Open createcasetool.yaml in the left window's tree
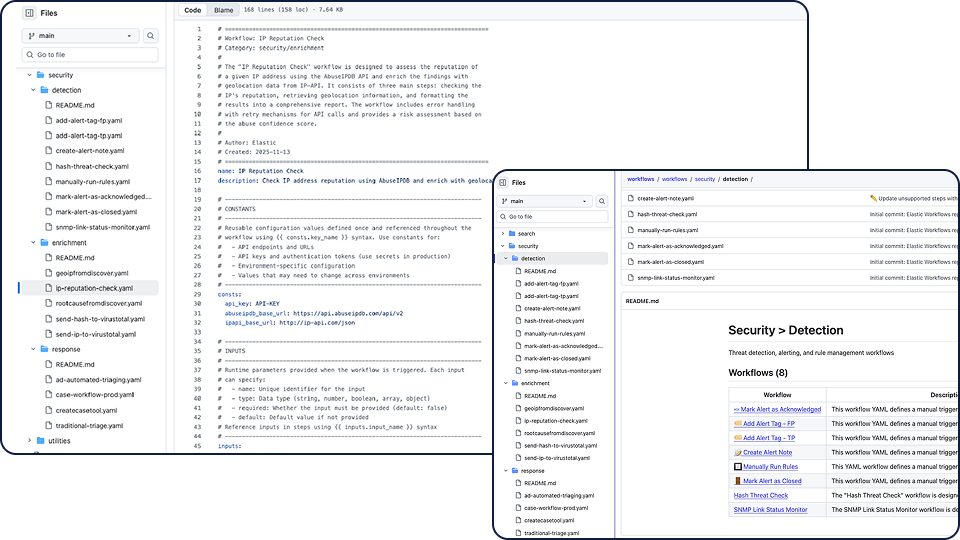The width and height of the screenshot is (960, 540). tap(86, 410)
